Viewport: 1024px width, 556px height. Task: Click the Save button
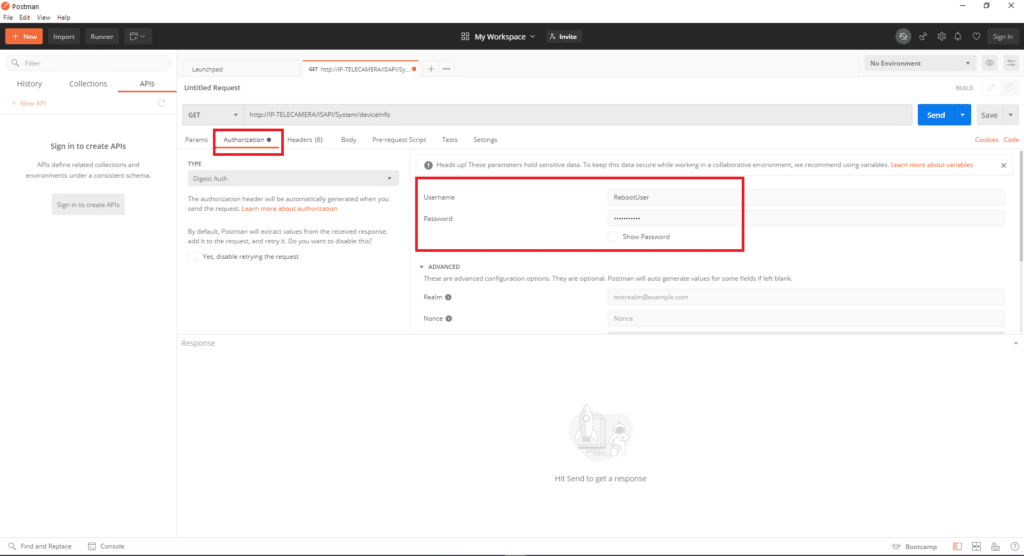(989, 115)
